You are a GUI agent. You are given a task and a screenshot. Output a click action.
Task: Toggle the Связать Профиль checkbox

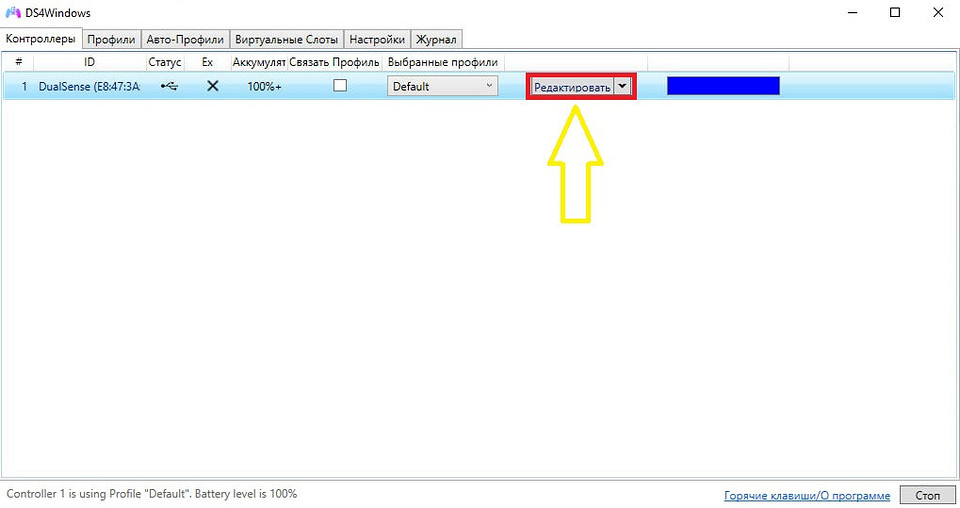click(340, 86)
